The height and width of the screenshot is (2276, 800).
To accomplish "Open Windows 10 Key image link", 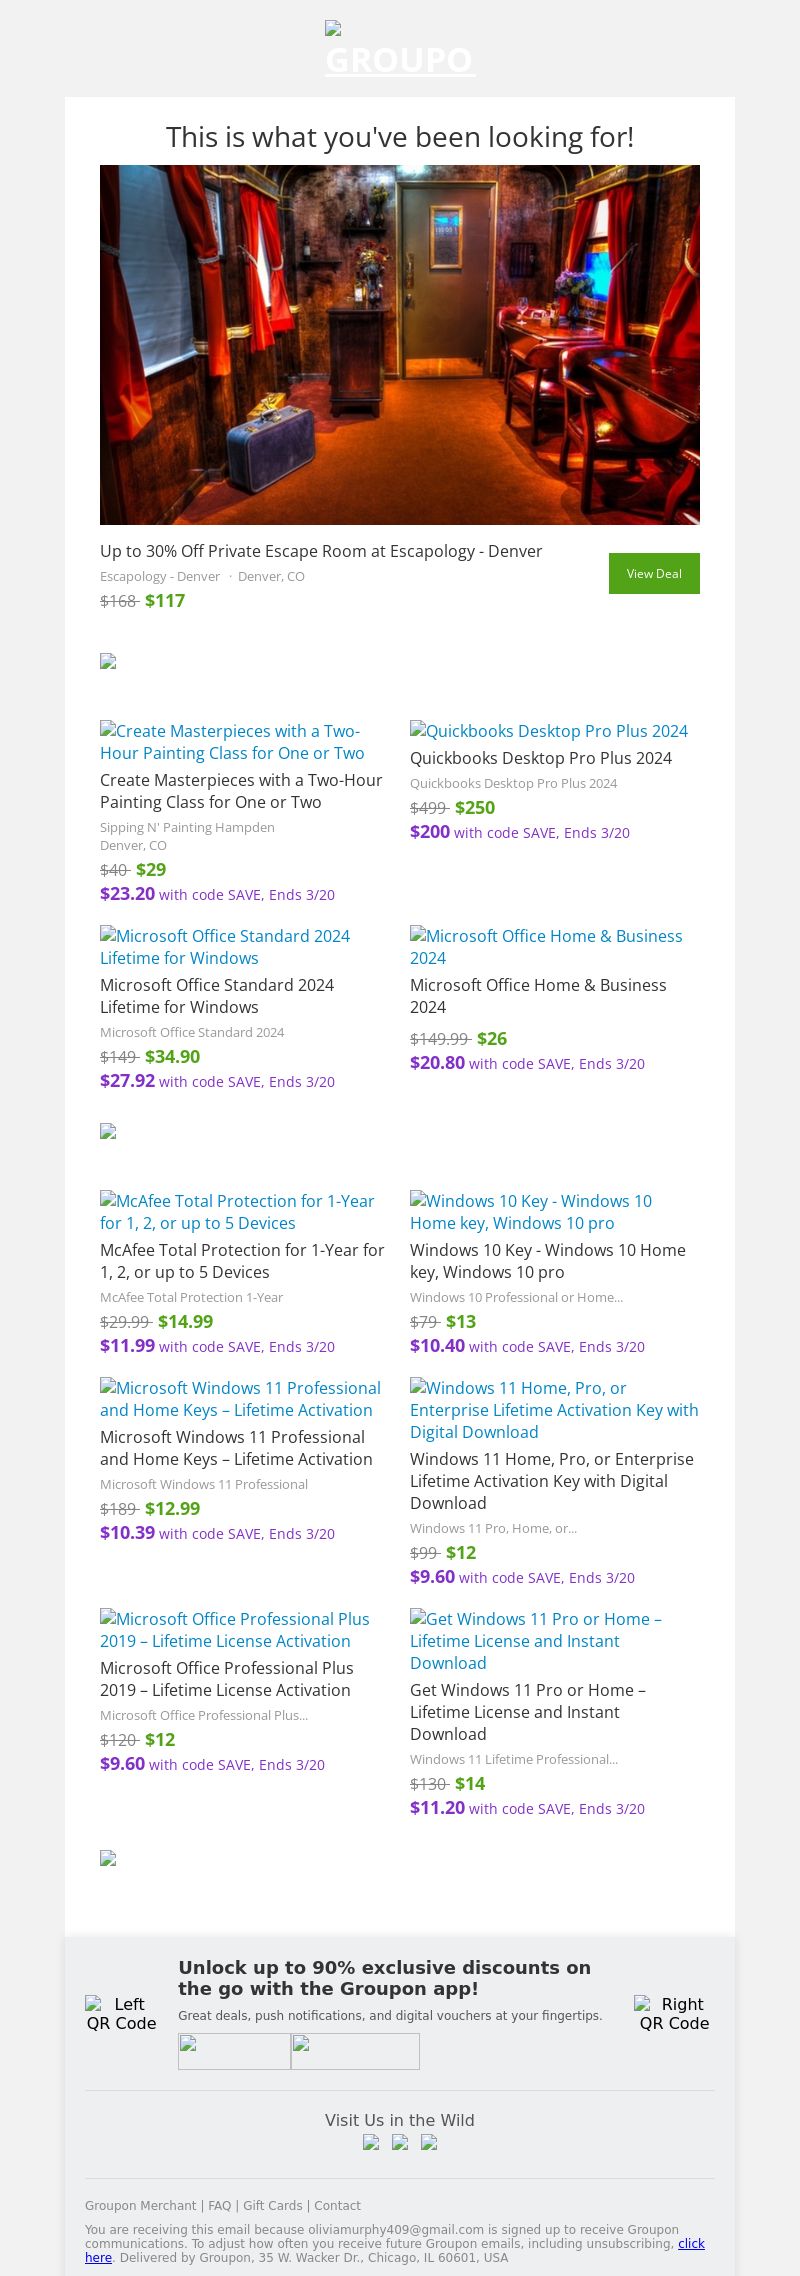I will point(531,1212).
